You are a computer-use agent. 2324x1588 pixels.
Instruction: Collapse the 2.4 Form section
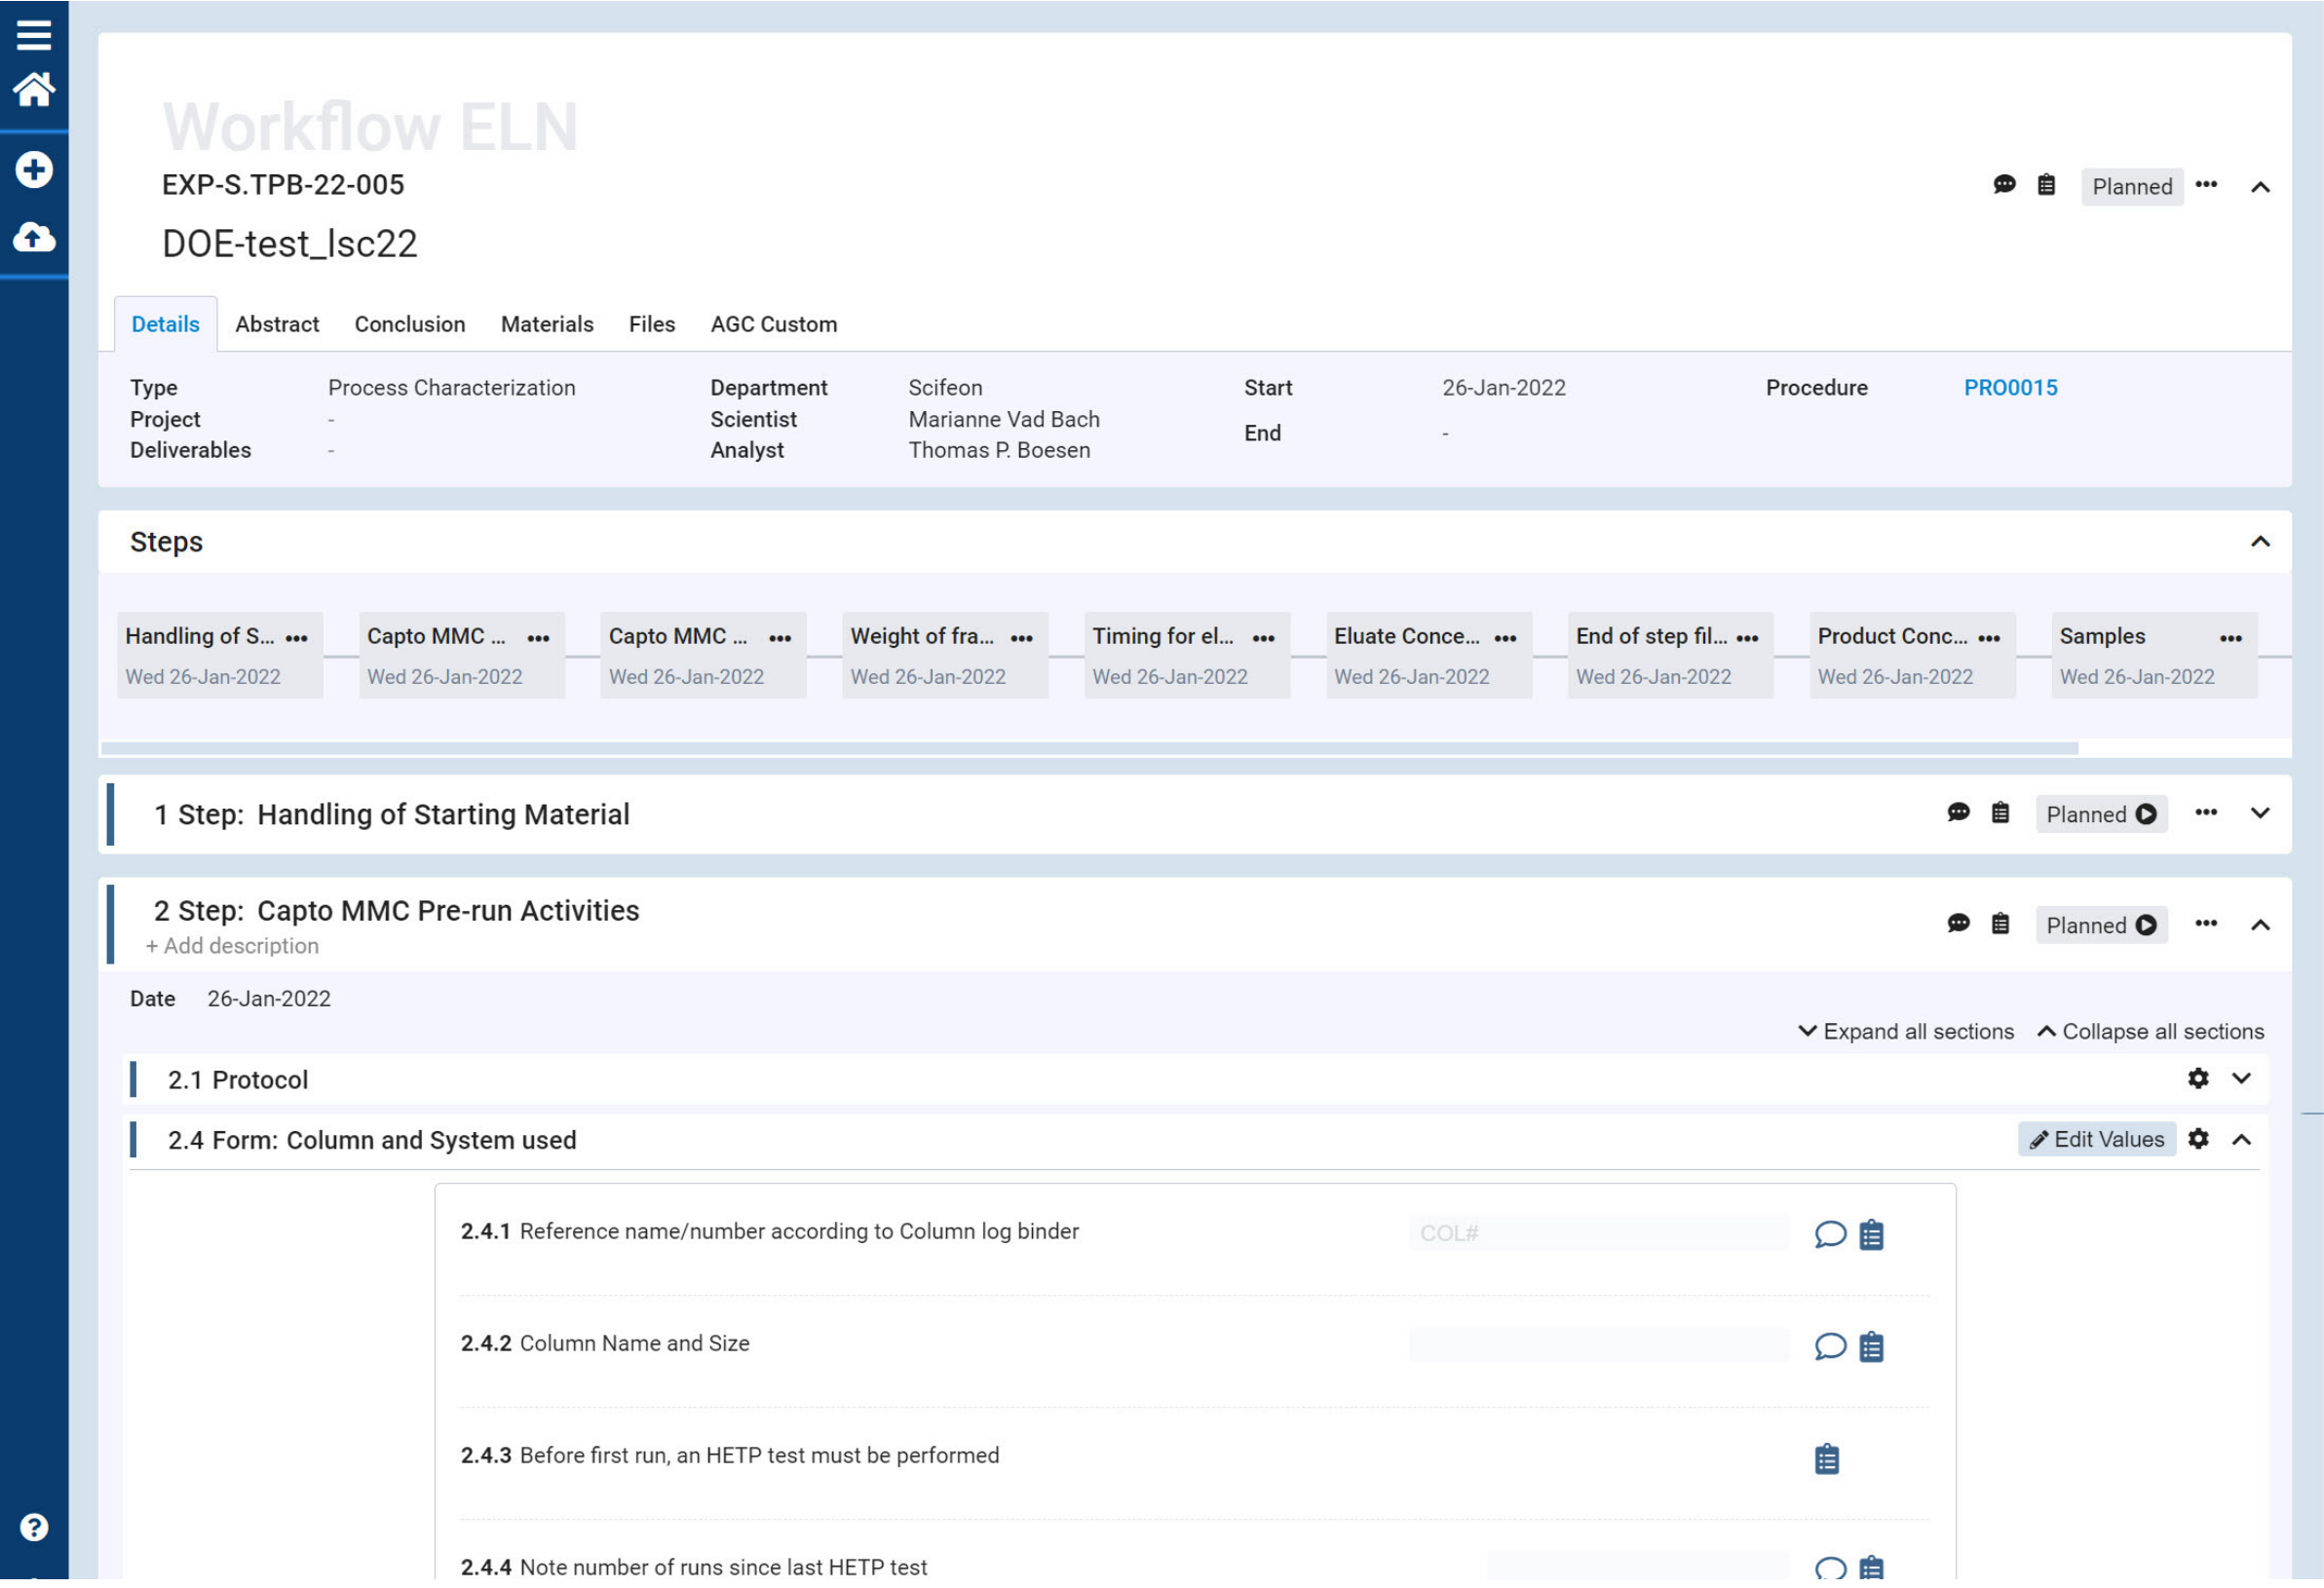2241,1140
